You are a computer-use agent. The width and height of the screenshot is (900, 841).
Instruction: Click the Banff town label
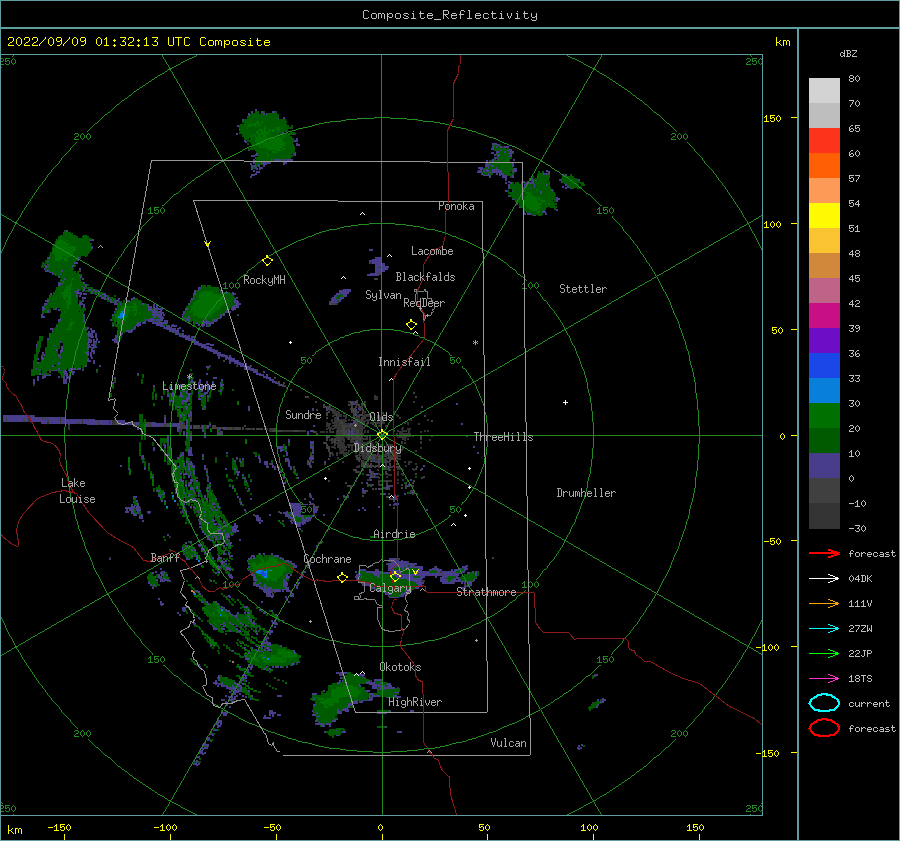(165, 557)
